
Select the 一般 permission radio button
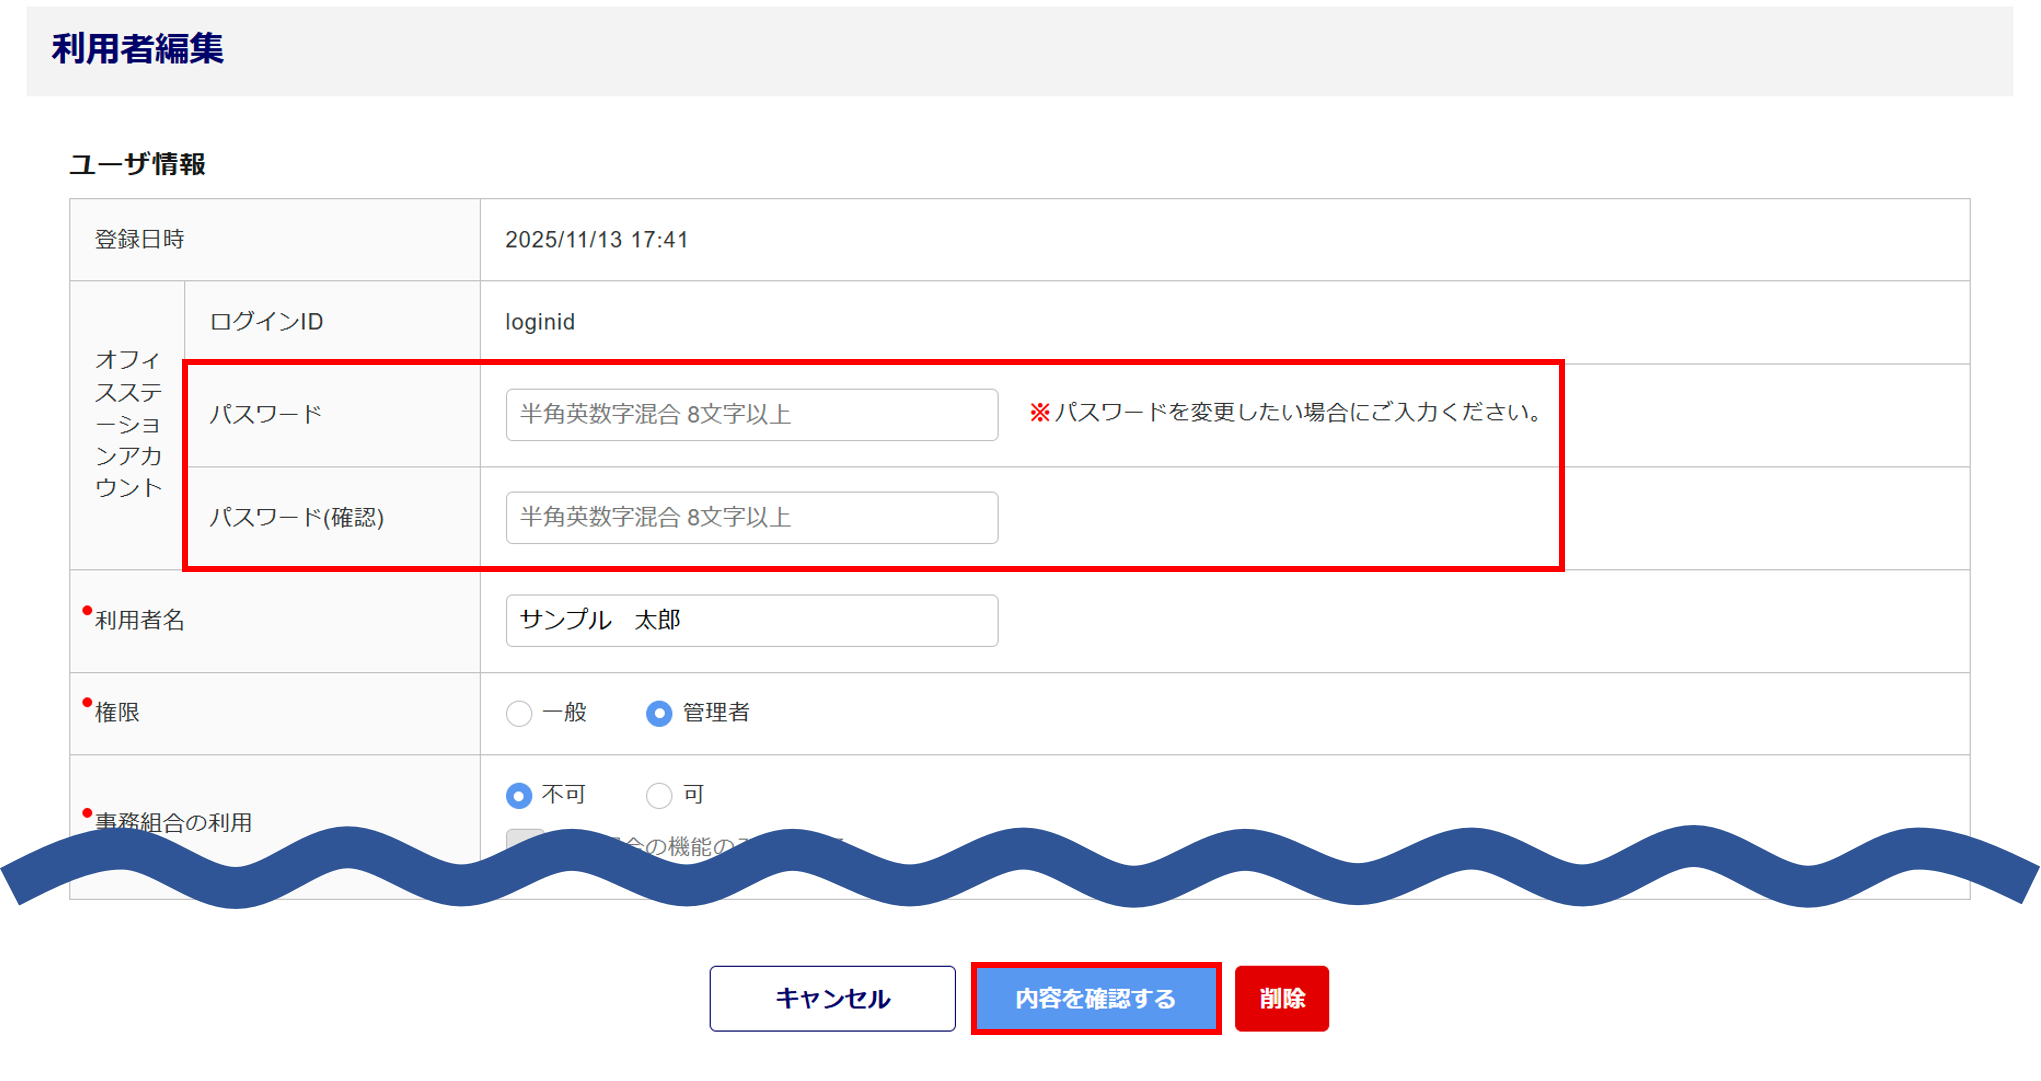pos(519,713)
